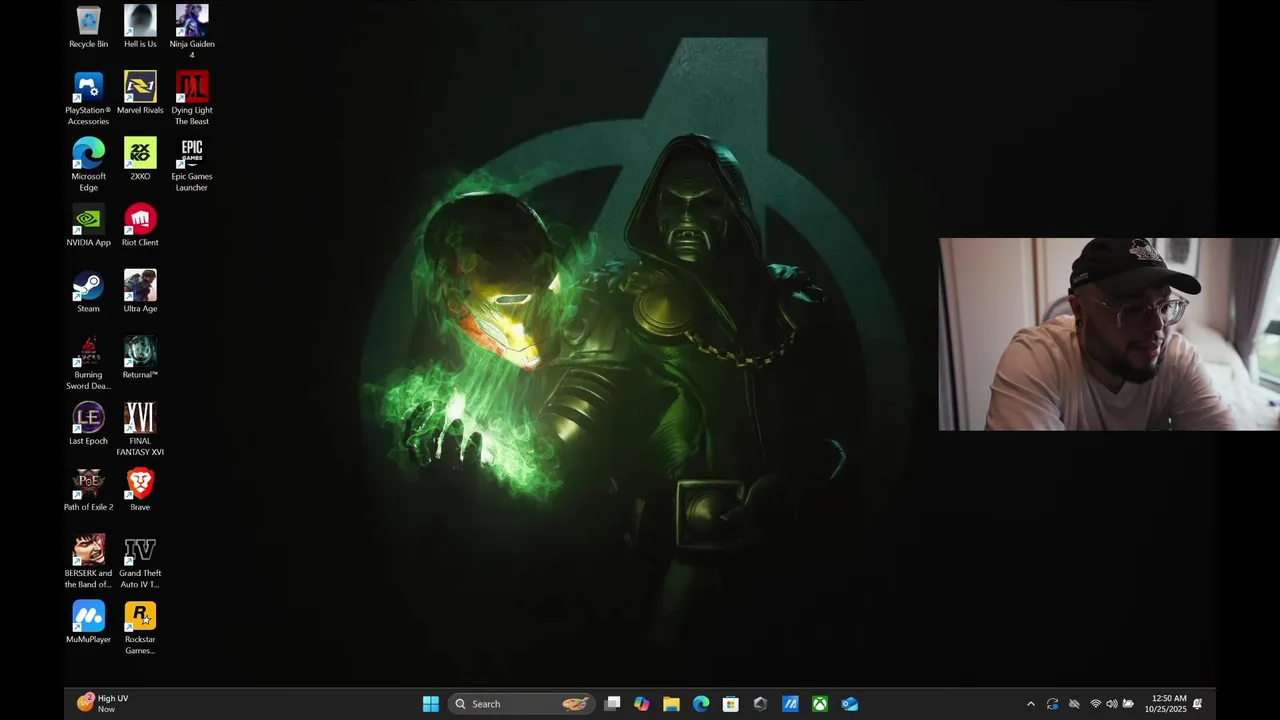Open the notification bell icon
Screen dimensions: 1280x720
pyautogui.click(x=1198, y=704)
